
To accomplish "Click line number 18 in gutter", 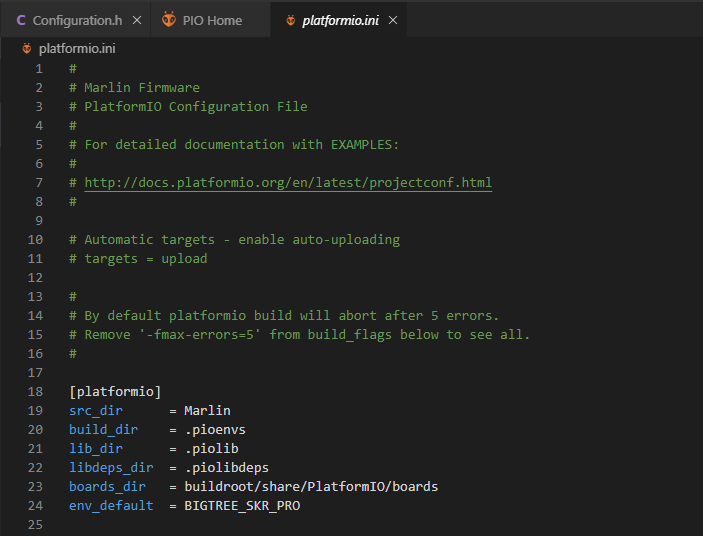I will [x=35, y=392].
